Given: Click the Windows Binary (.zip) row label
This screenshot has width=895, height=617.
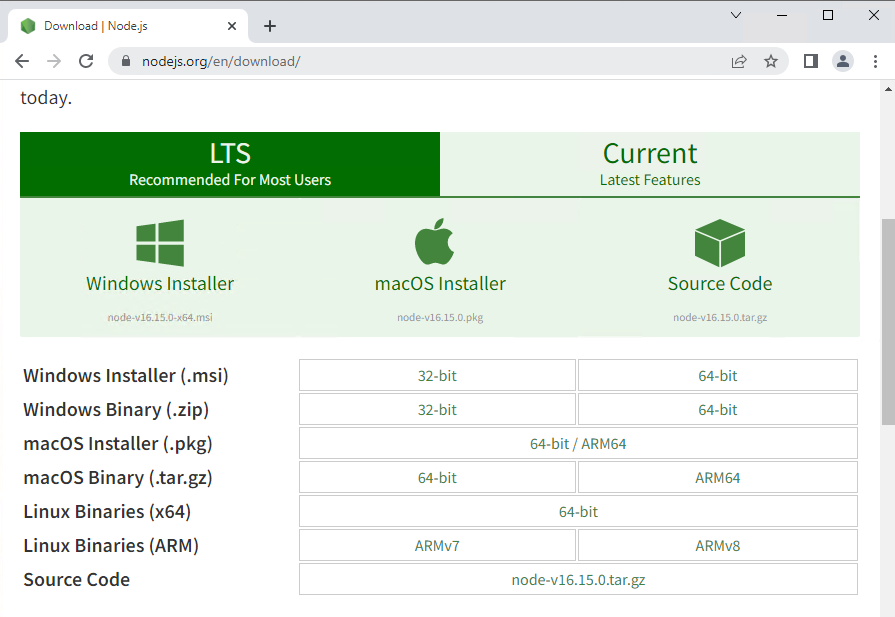Looking at the screenshot, I should pyautogui.click(x=116, y=410).
